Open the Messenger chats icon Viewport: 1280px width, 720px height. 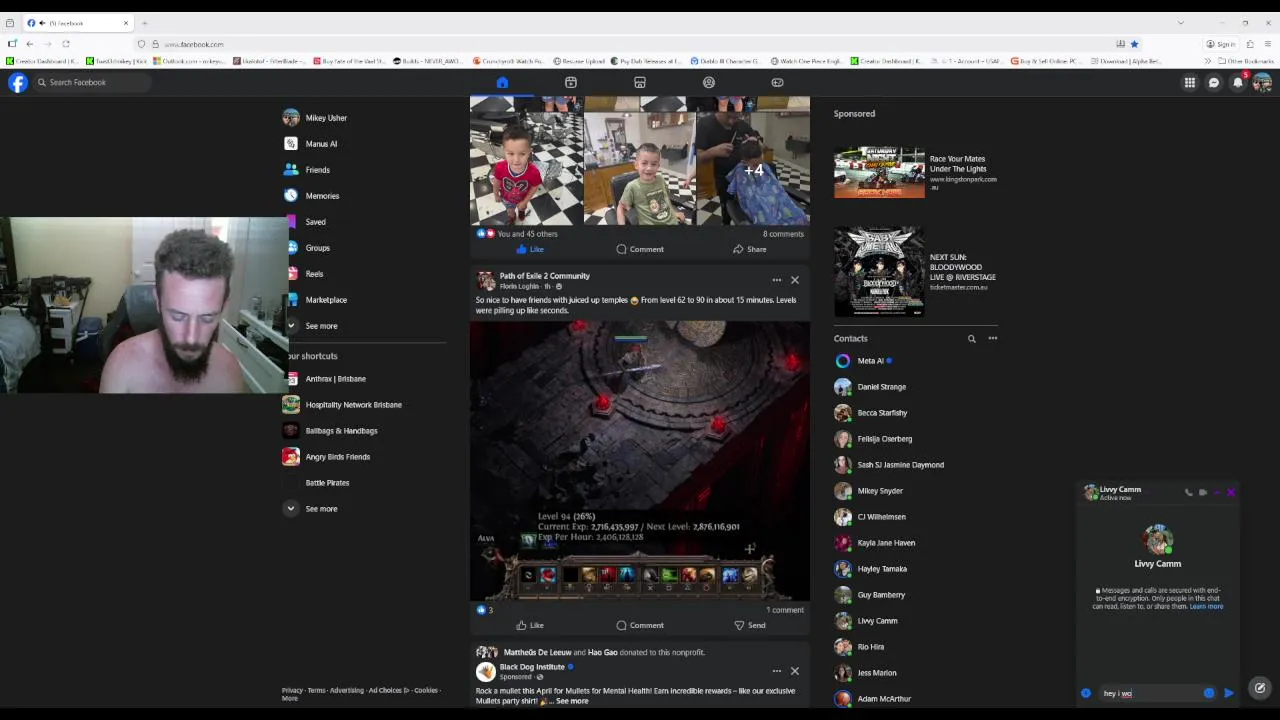click(1214, 83)
